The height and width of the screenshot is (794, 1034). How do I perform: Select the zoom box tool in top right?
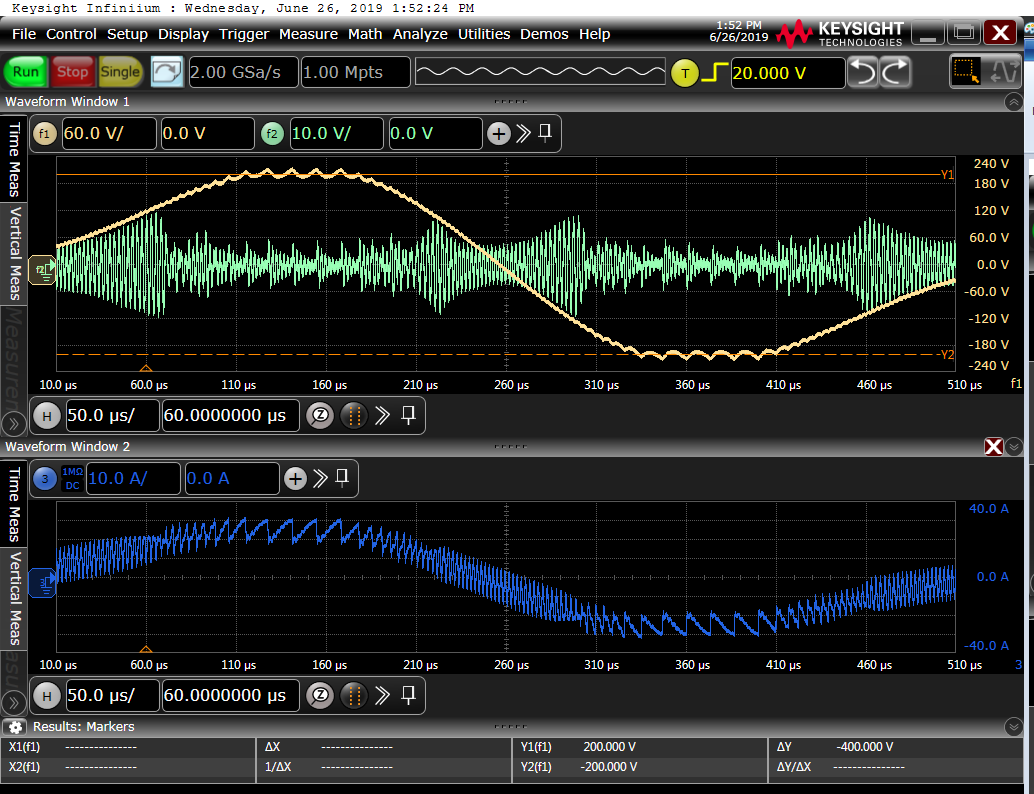966,72
